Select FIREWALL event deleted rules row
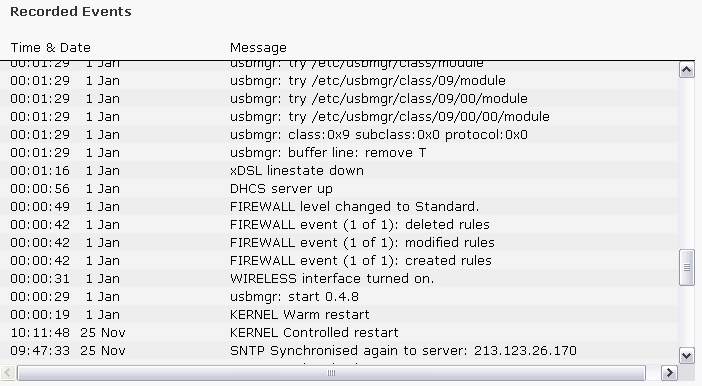 coord(339,224)
